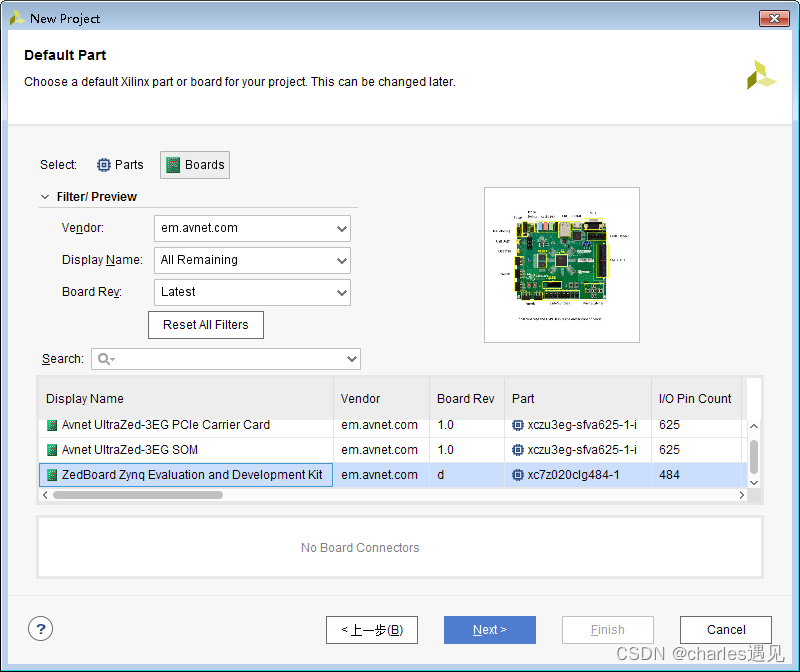
Task: Sort by Part column header
Action: coord(578,399)
